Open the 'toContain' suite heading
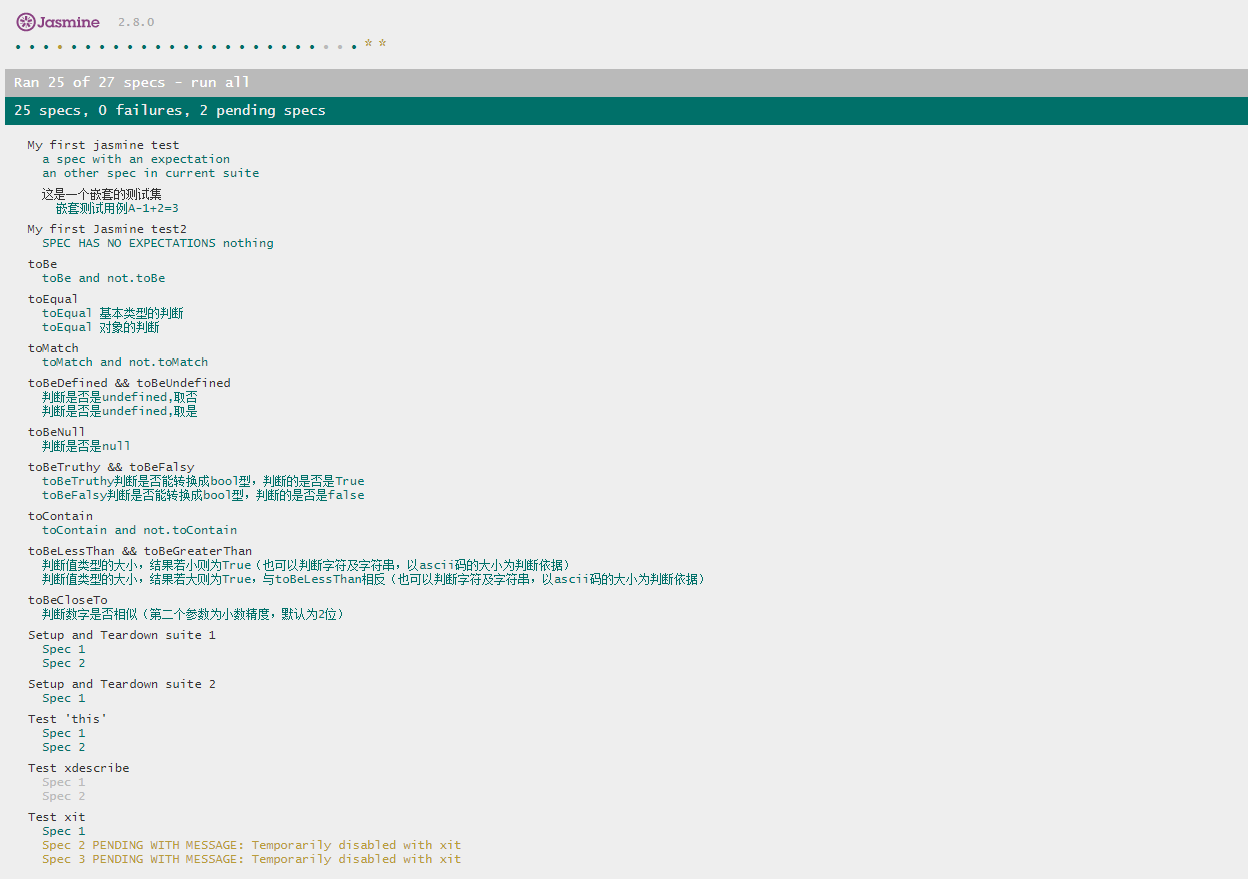This screenshot has height=880, width=1248. click(60, 516)
